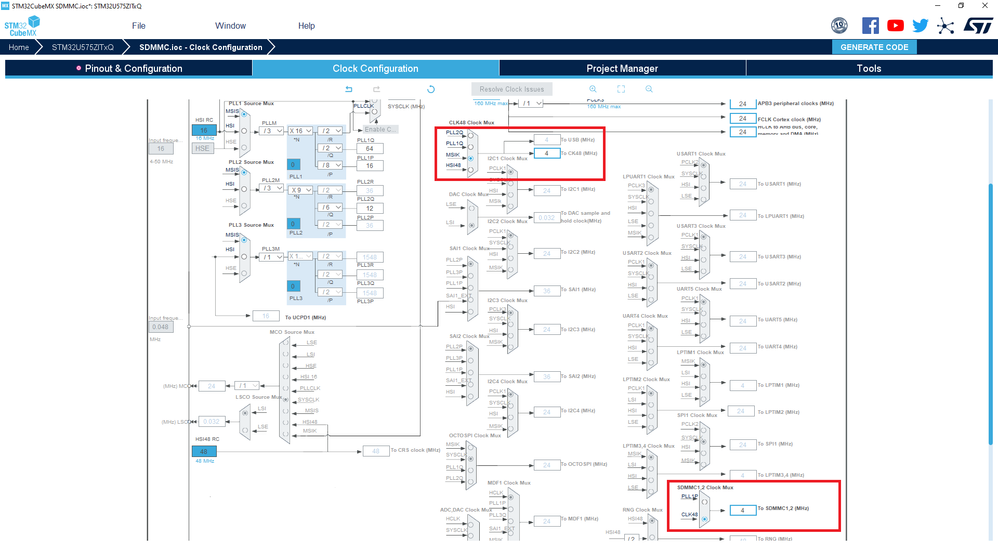998x546 pixels.
Task: Zoom in on the clock diagram
Action: [593, 89]
